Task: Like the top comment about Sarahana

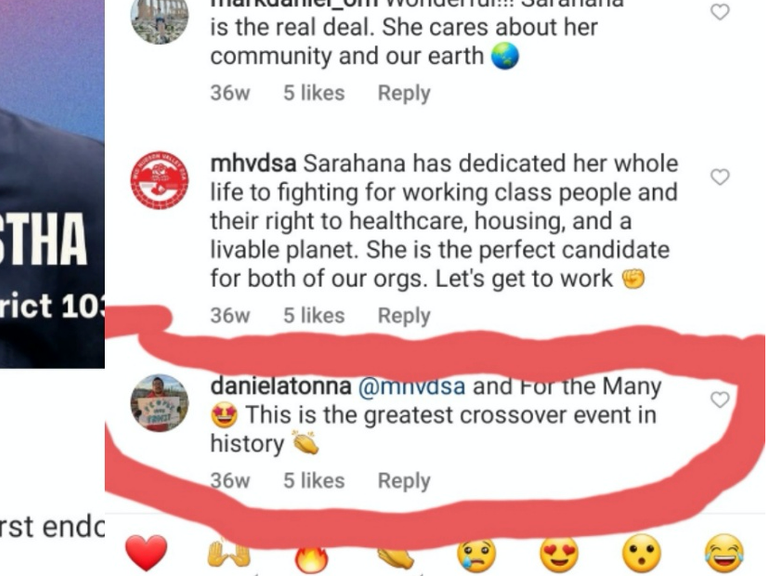Action: (x=720, y=11)
